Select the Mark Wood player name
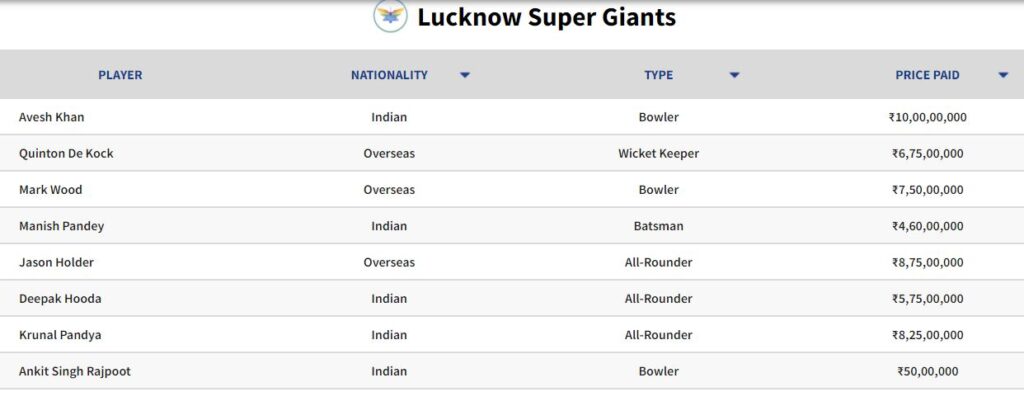This screenshot has width=1024, height=406. tap(50, 190)
